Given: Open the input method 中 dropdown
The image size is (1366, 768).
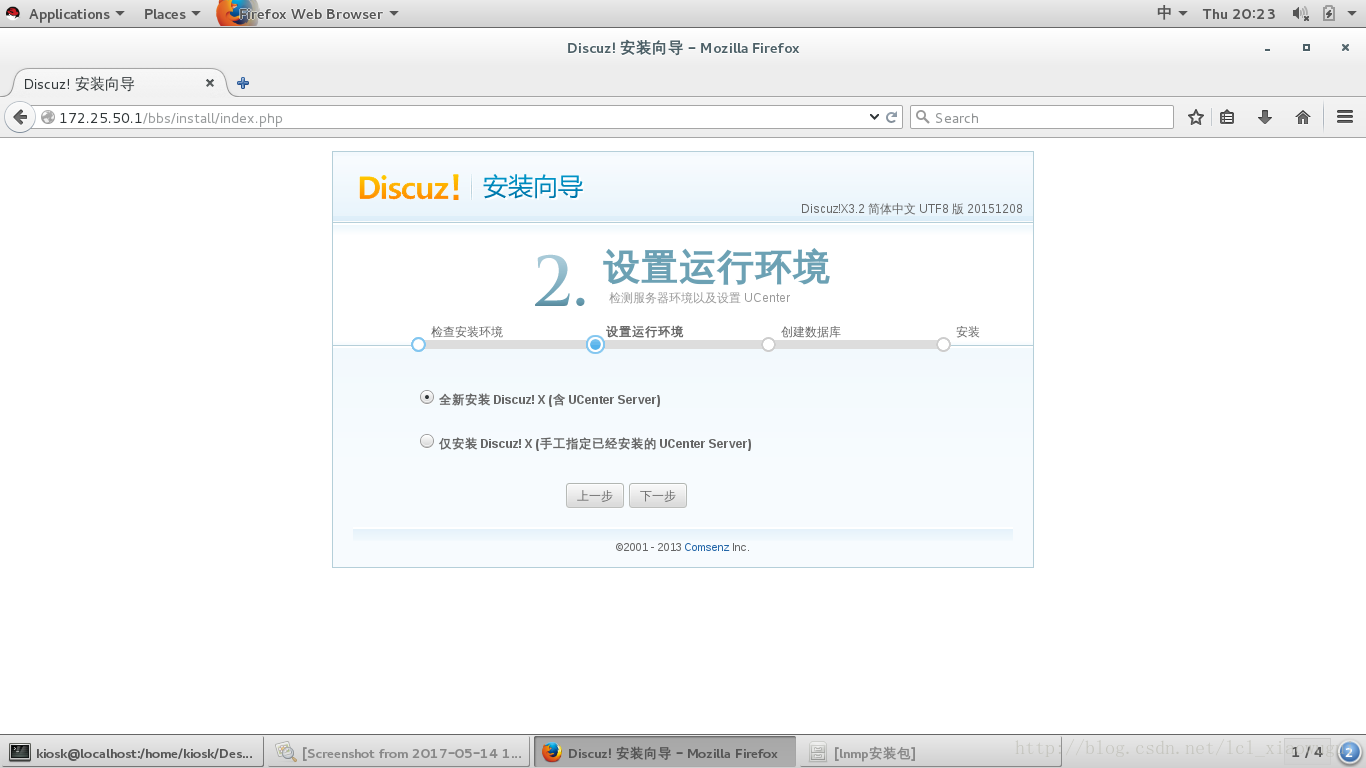Looking at the screenshot, I should click(x=1172, y=13).
